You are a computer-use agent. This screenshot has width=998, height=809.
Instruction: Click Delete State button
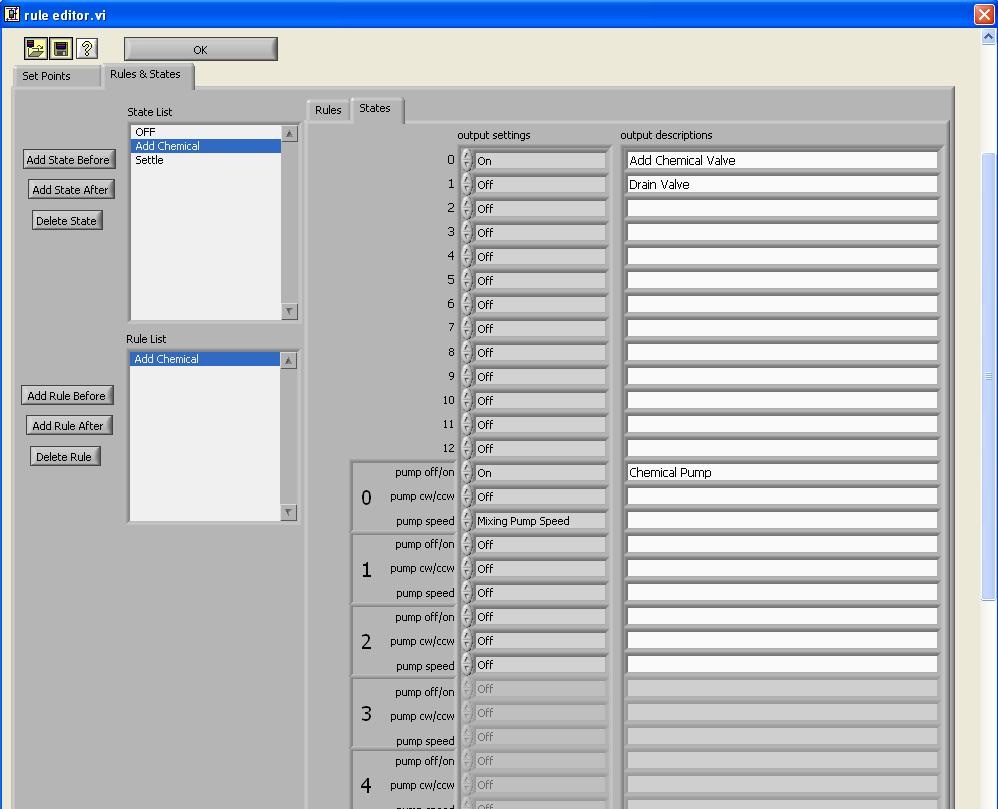tap(67, 220)
